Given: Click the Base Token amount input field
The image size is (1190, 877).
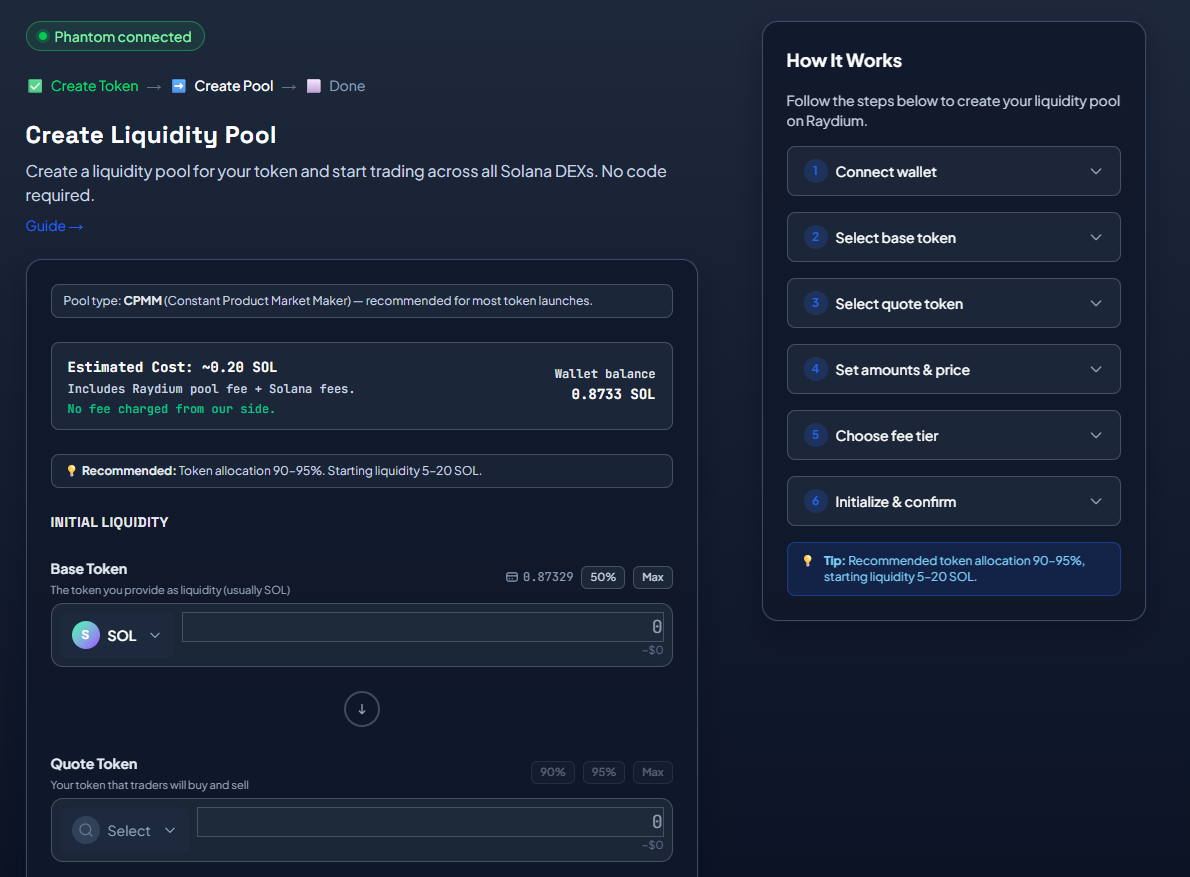Looking at the screenshot, I should pos(420,626).
